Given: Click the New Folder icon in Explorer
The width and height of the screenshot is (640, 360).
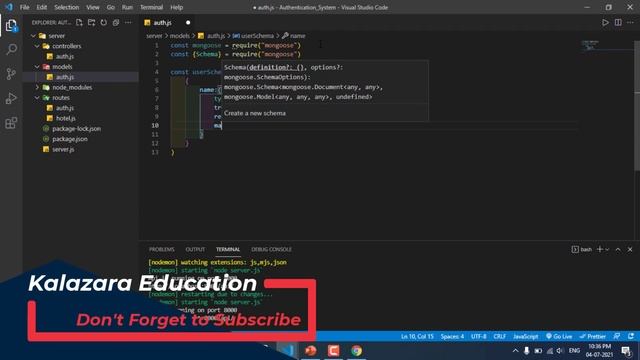Looking at the screenshot, I should pyautogui.click(x=91, y=22).
